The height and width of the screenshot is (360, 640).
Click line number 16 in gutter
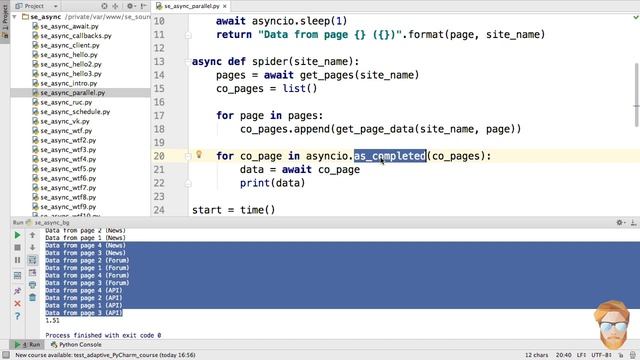[159, 102]
